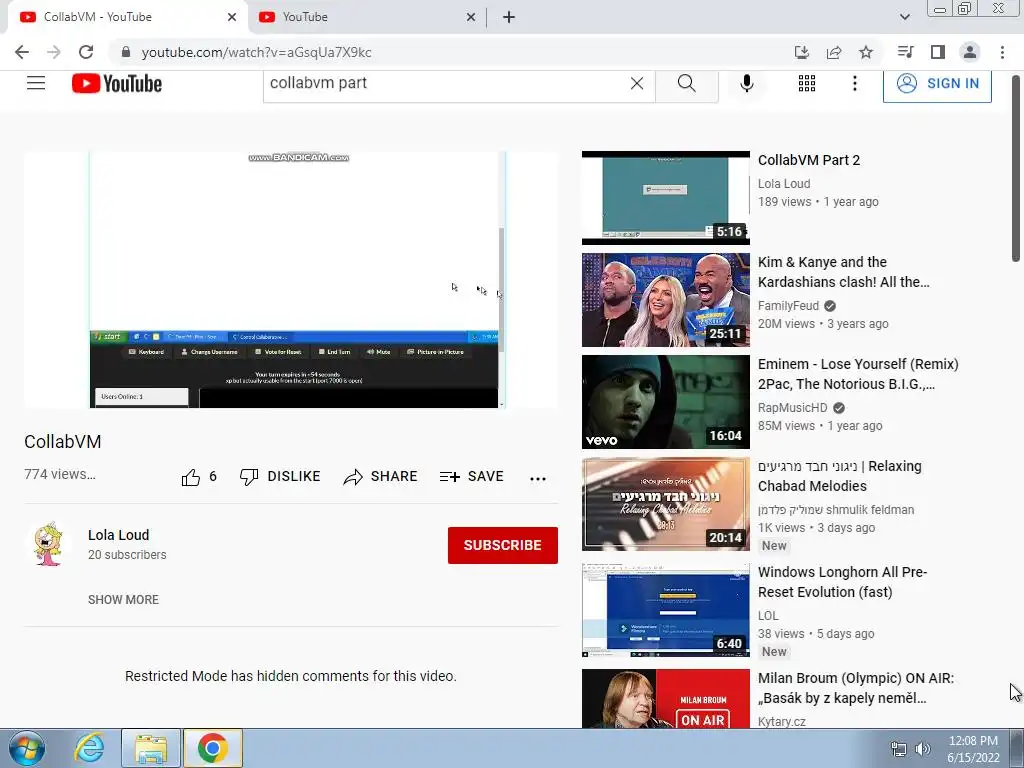Click the 774 views text
The image size is (1024, 768).
[x=60, y=474]
